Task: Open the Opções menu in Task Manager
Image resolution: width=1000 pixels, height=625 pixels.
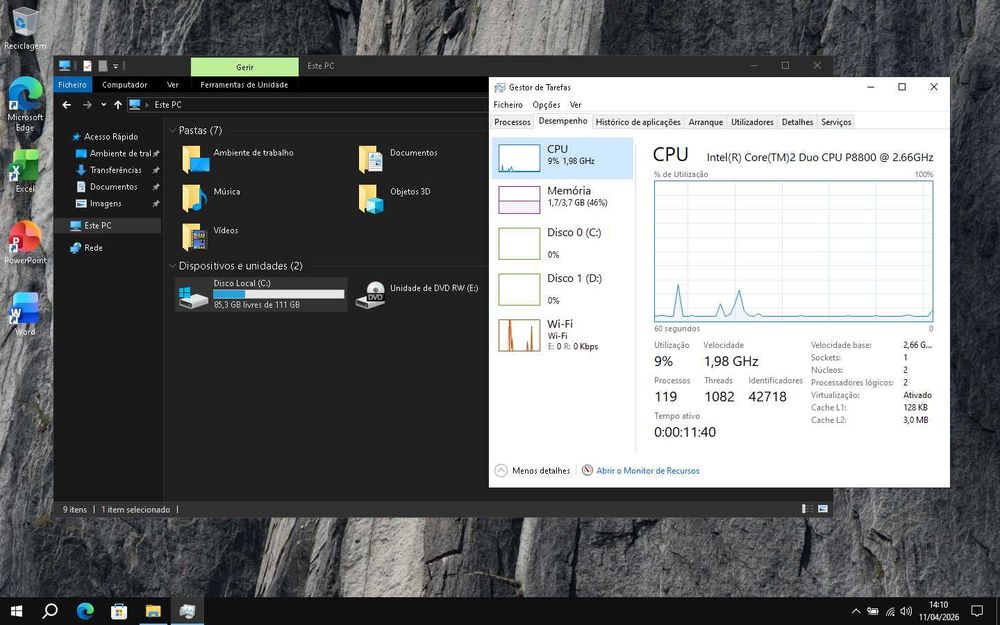Action: (x=546, y=105)
